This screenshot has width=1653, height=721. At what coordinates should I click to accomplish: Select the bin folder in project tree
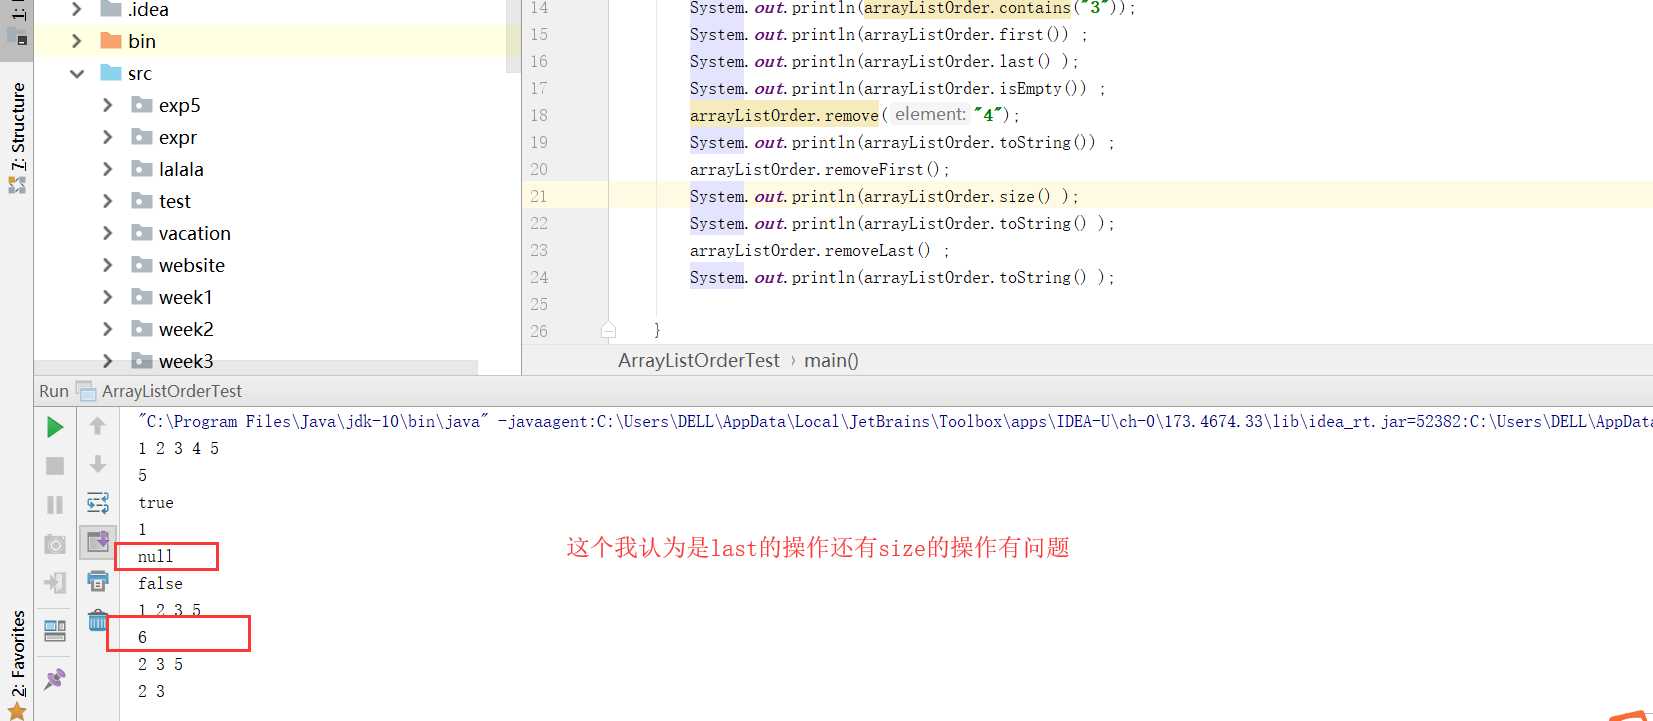click(270, 41)
